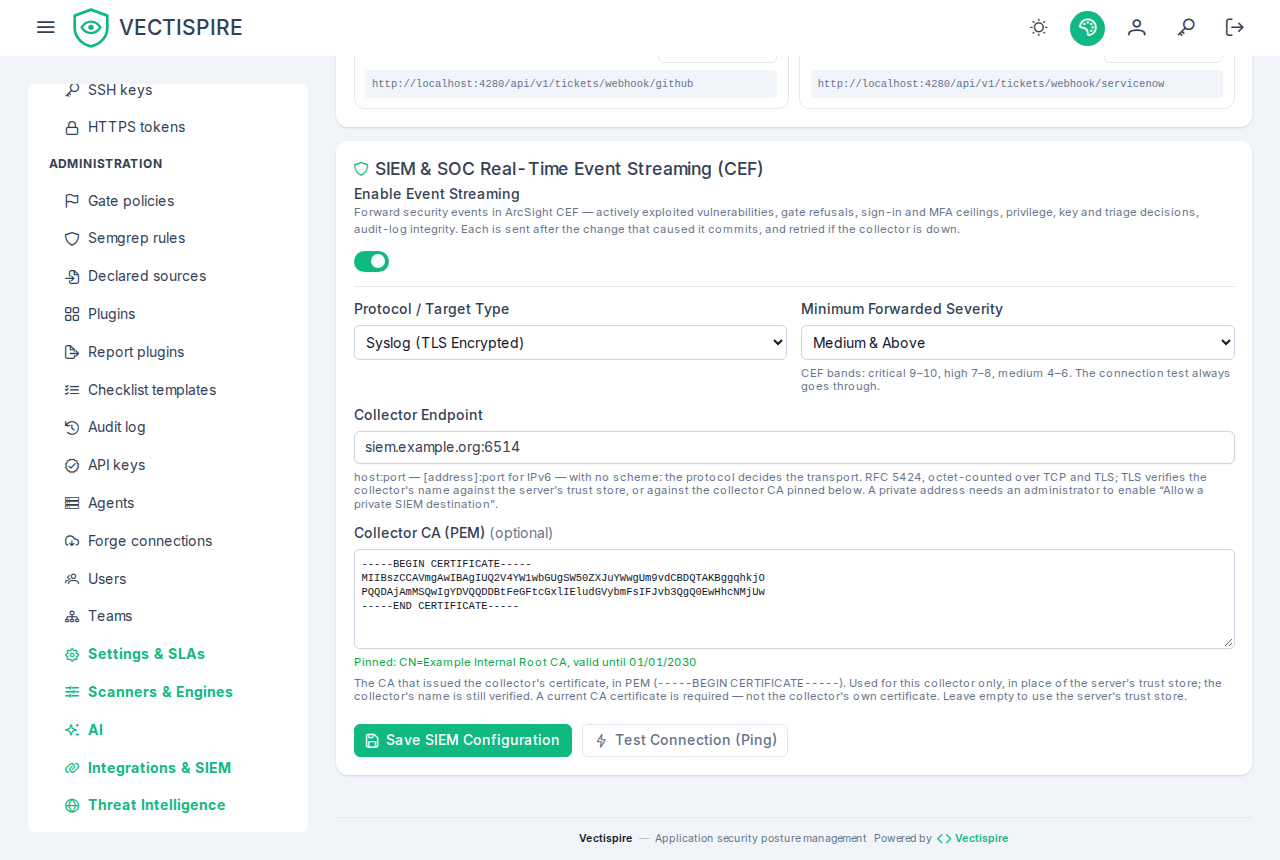
Task: Click into the Collector Endpoint field
Action: pos(794,447)
